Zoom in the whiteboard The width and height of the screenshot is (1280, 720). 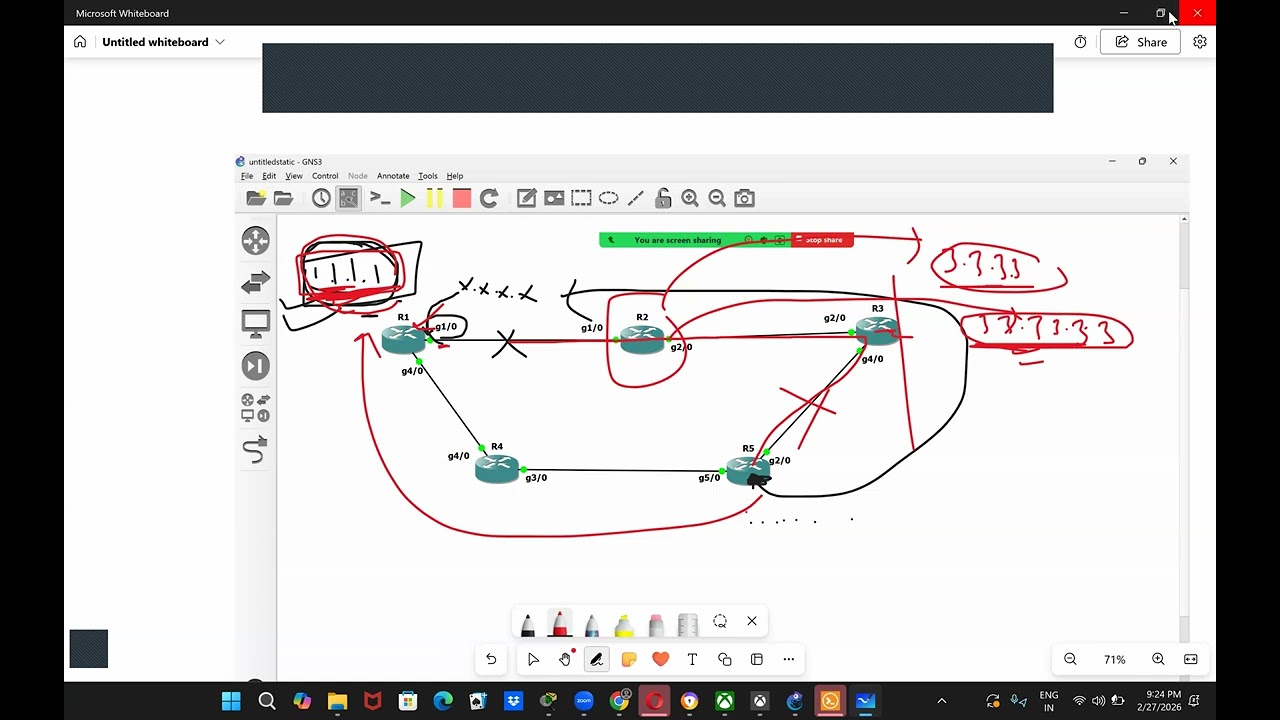[1158, 659]
